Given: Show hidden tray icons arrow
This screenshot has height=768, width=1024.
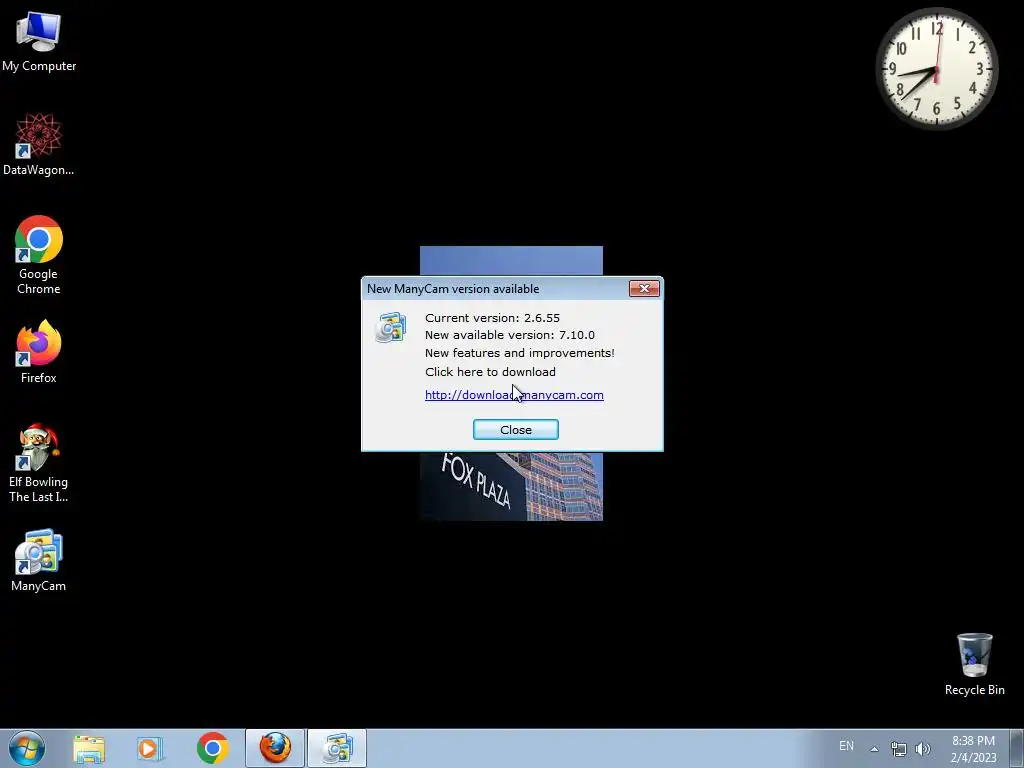Looking at the screenshot, I should click(874, 749).
